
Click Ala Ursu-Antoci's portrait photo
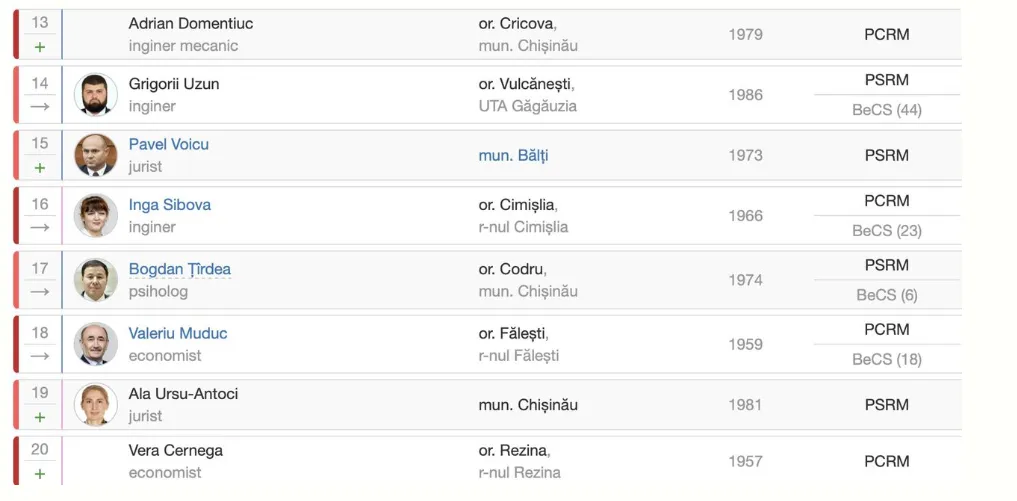pyautogui.click(x=96, y=405)
